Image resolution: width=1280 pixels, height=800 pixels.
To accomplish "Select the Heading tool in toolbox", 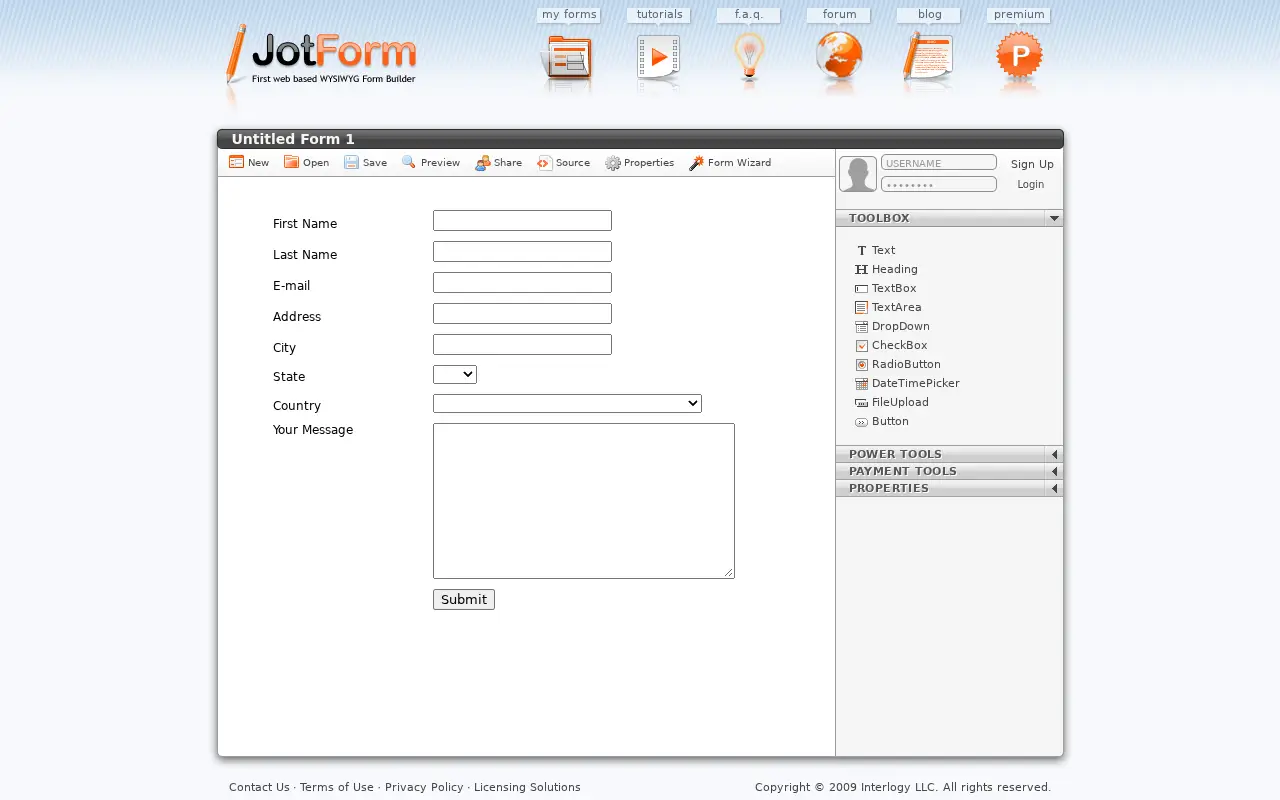I will coord(886,269).
